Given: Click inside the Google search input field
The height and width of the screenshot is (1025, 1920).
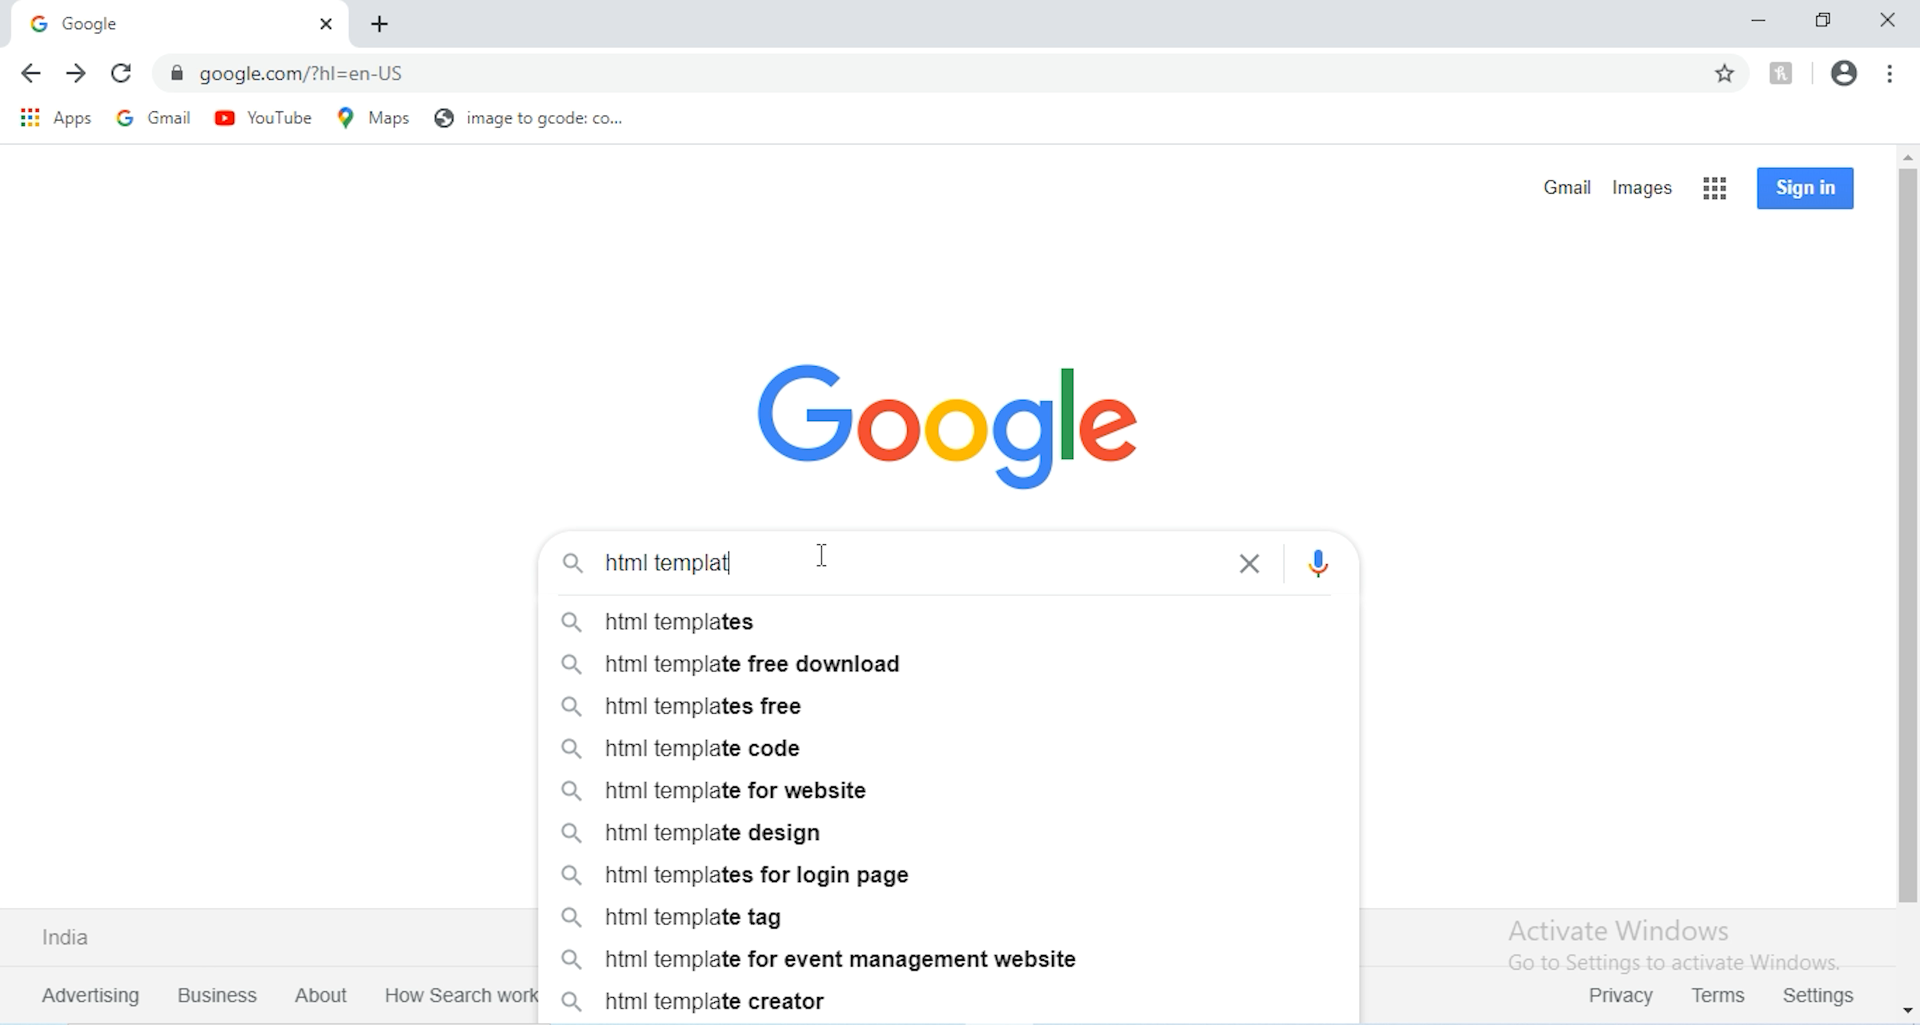Looking at the screenshot, I should (950, 564).
